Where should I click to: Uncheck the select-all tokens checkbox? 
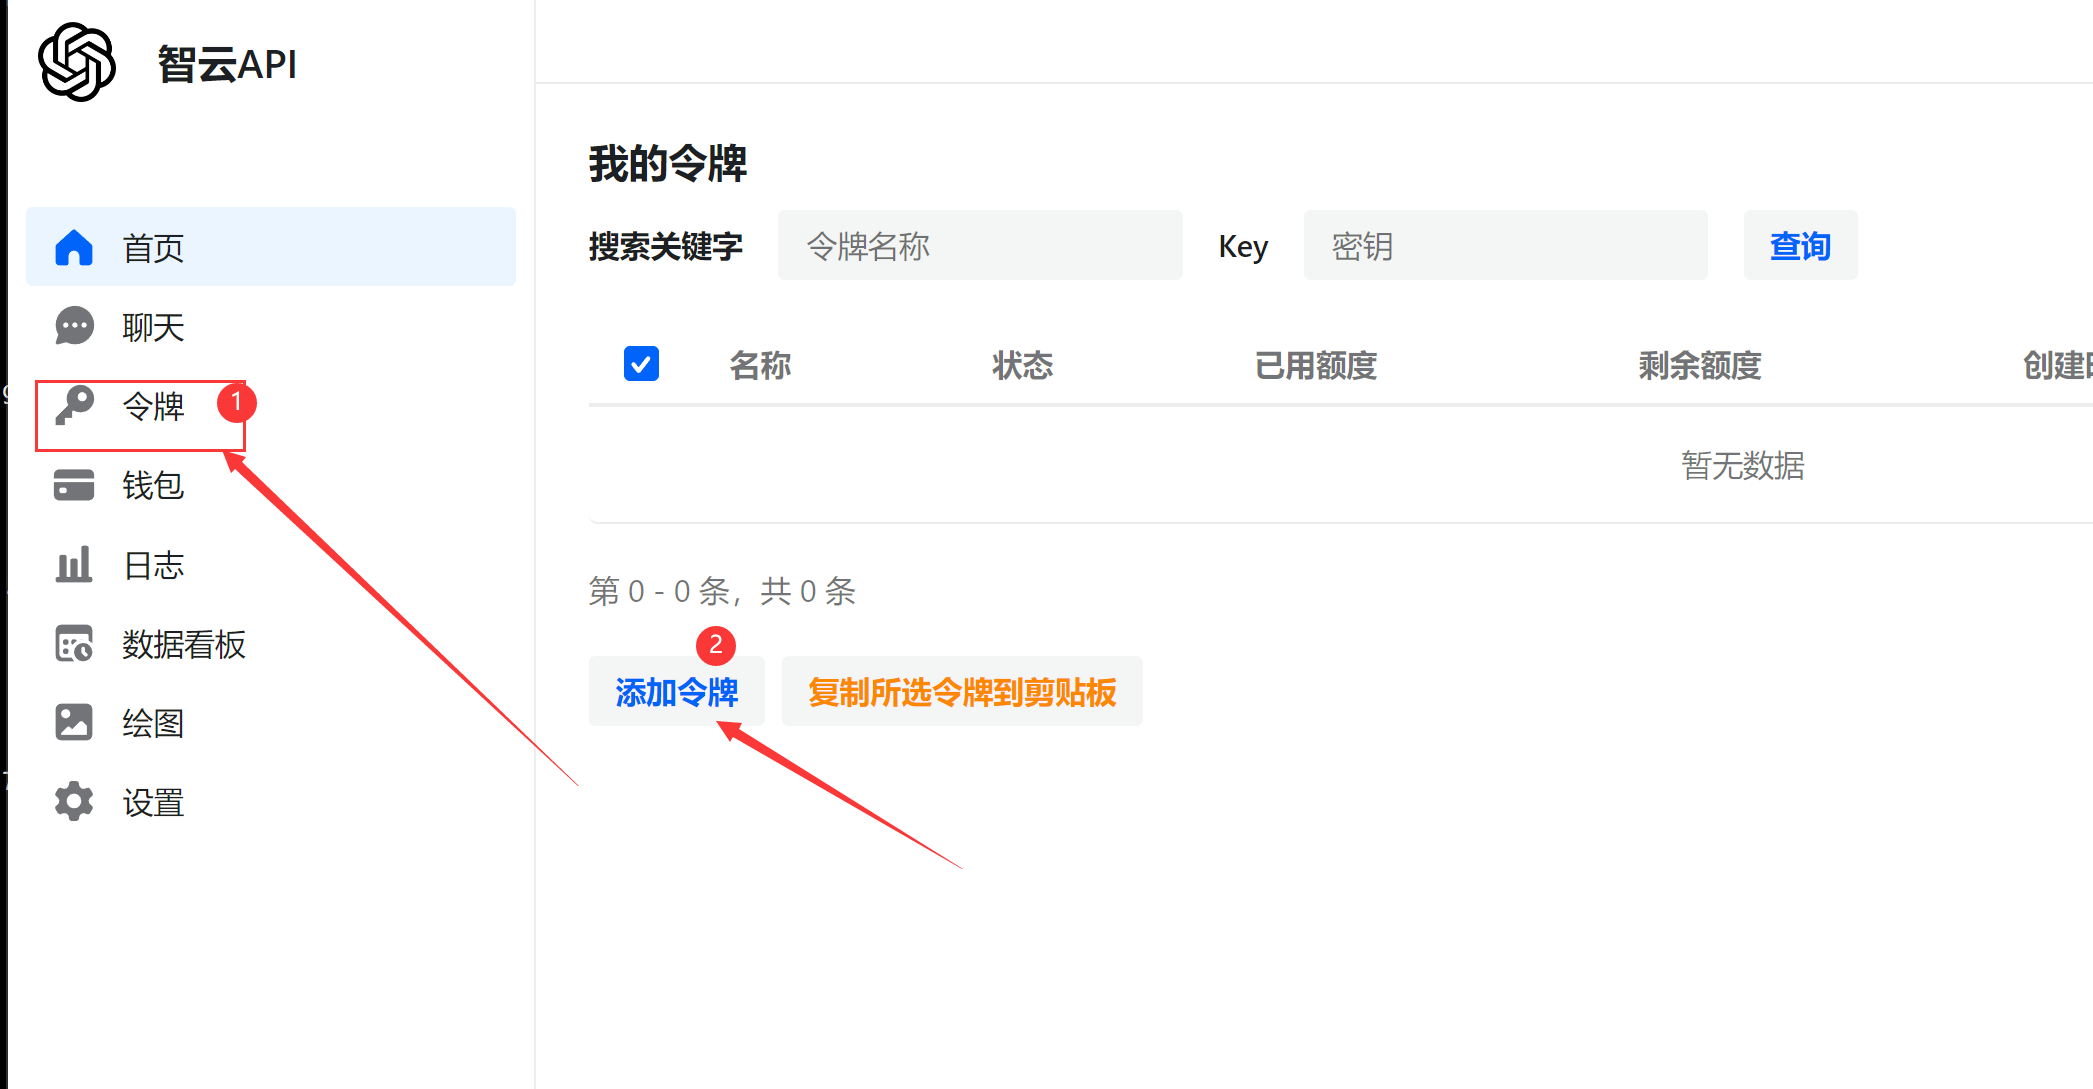(x=641, y=364)
